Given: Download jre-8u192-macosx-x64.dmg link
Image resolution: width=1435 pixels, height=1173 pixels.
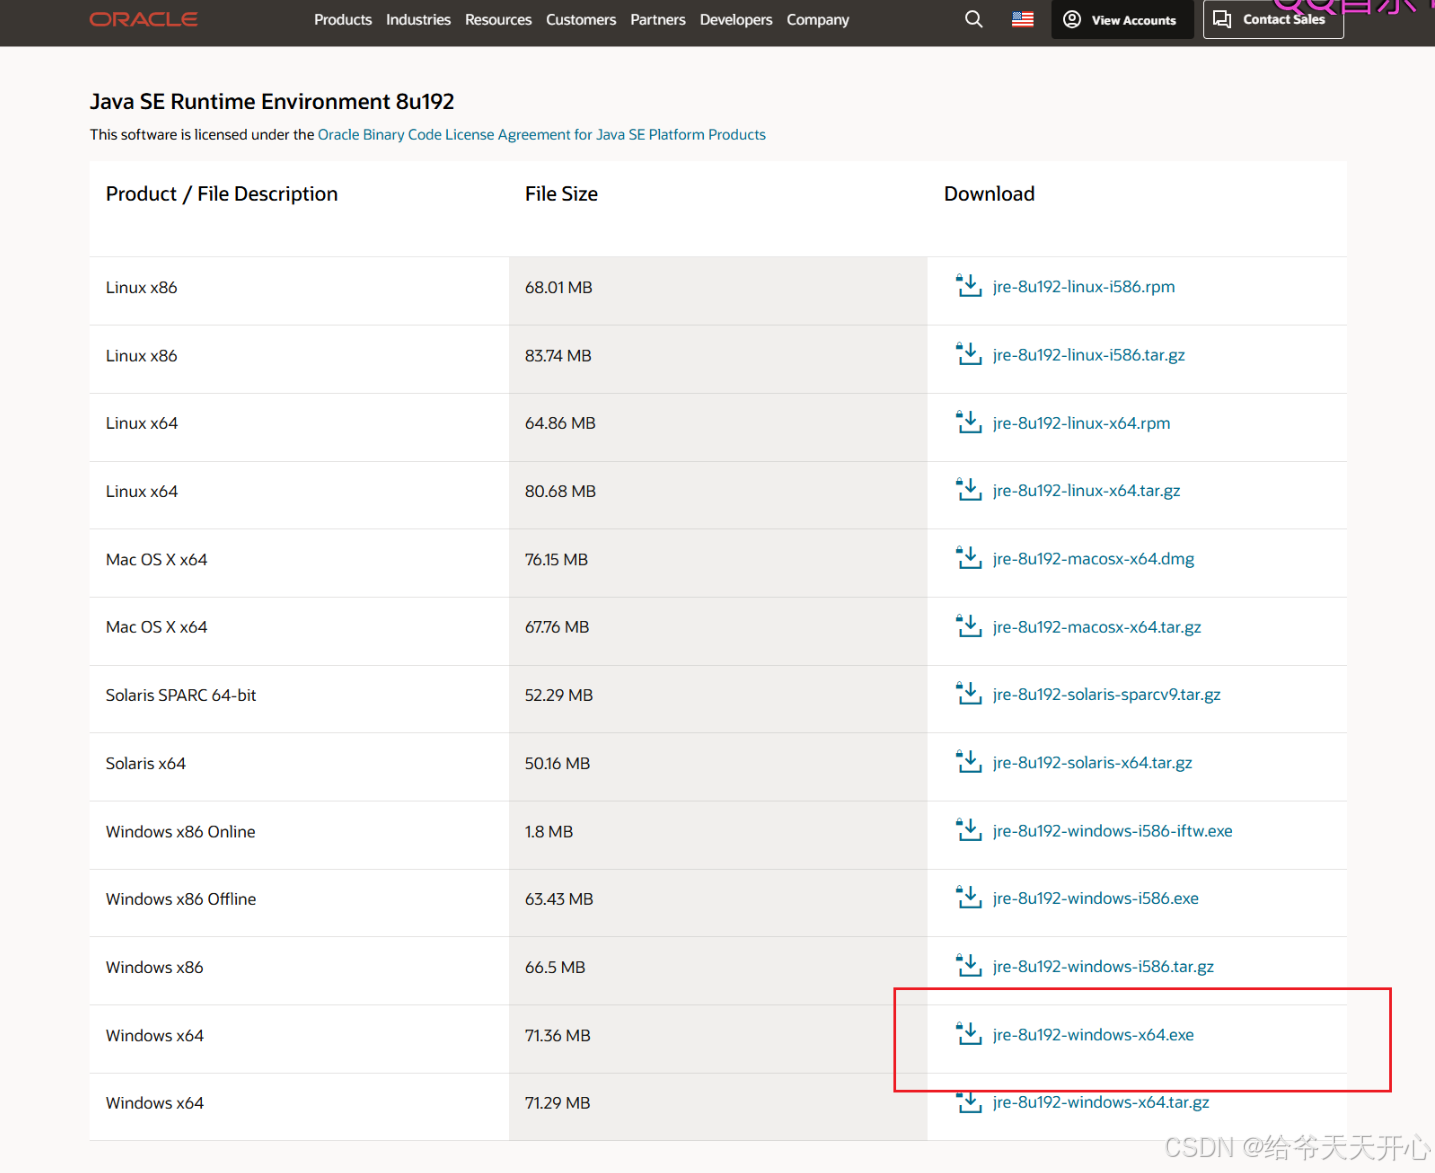Looking at the screenshot, I should 1094,558.
